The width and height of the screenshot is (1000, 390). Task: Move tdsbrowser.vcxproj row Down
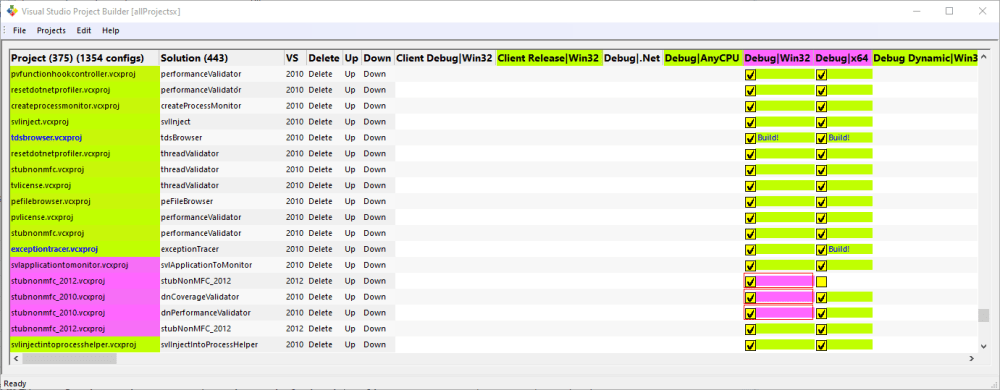[374, 138]
